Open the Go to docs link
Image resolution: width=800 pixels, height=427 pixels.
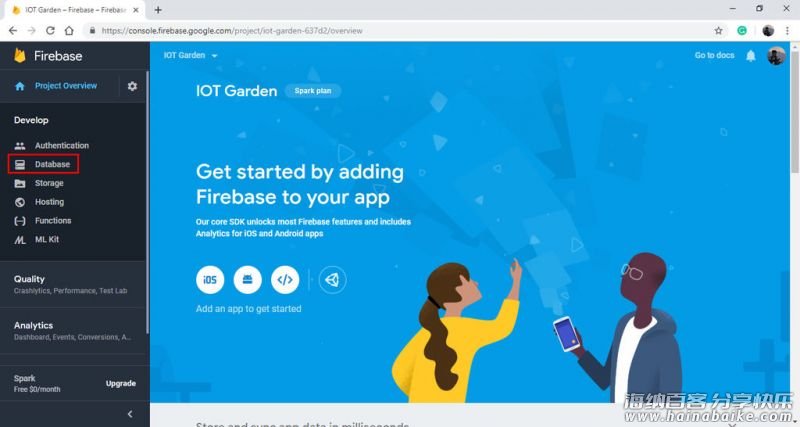[714, 55]
